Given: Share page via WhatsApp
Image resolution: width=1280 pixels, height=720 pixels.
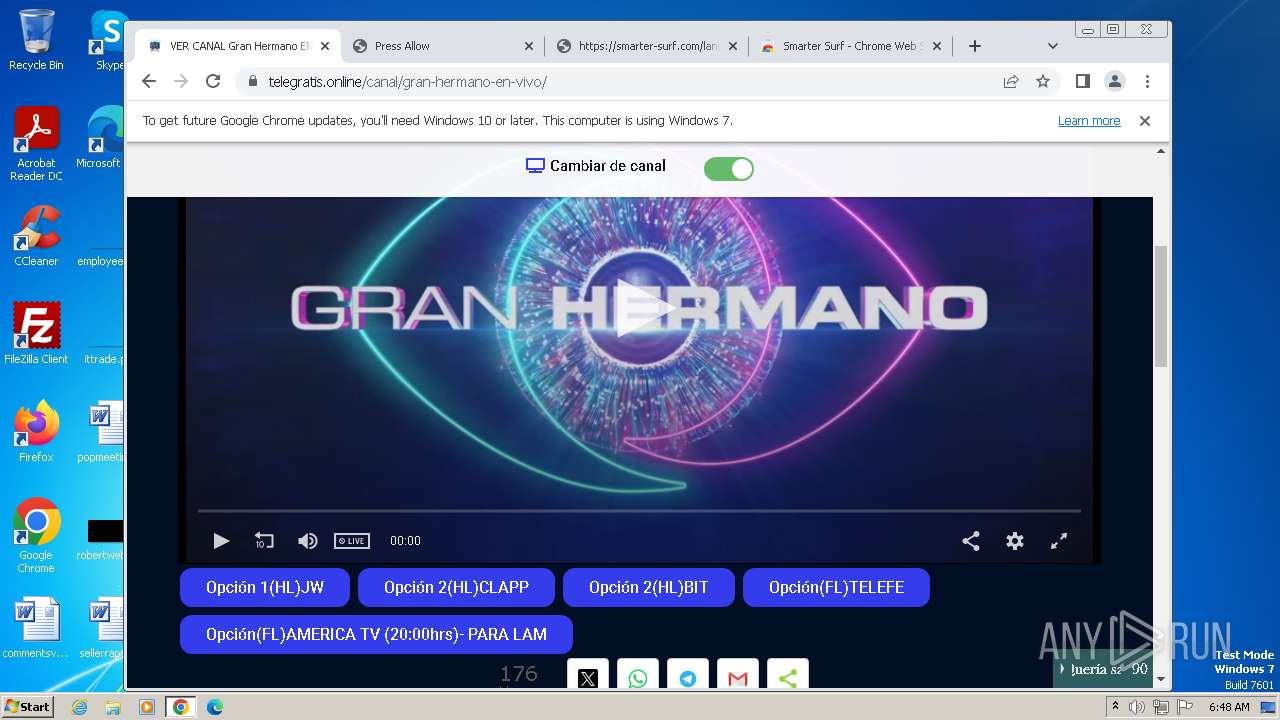Looking at the screenshot, I should 638,676.
